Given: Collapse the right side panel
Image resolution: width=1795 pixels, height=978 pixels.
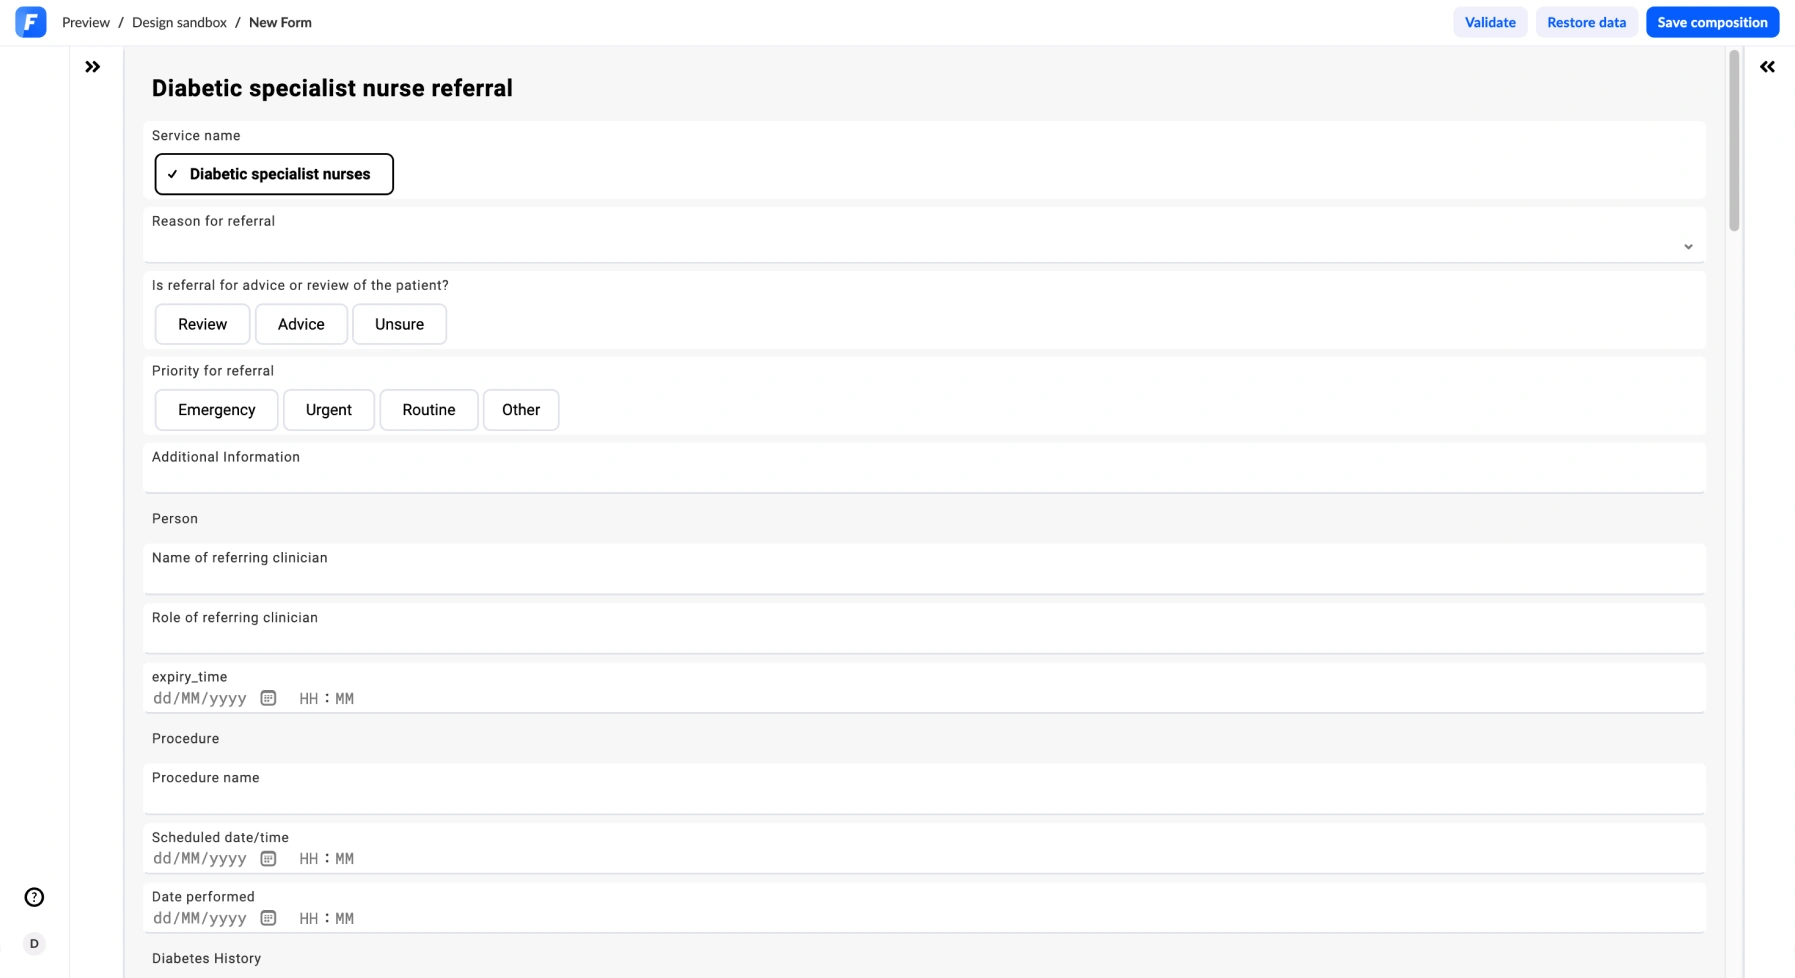Looking at the screenshot, I should pos(1767,67).
